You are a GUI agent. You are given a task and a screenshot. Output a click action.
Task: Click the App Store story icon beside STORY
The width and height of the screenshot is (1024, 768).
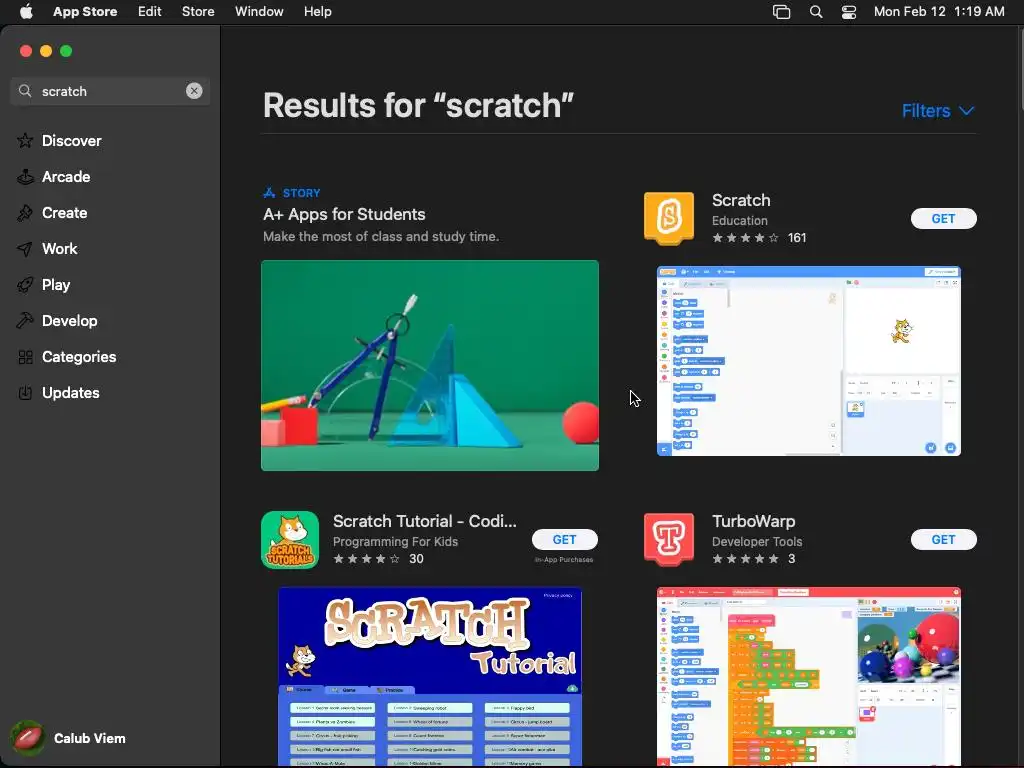[269, 193]
